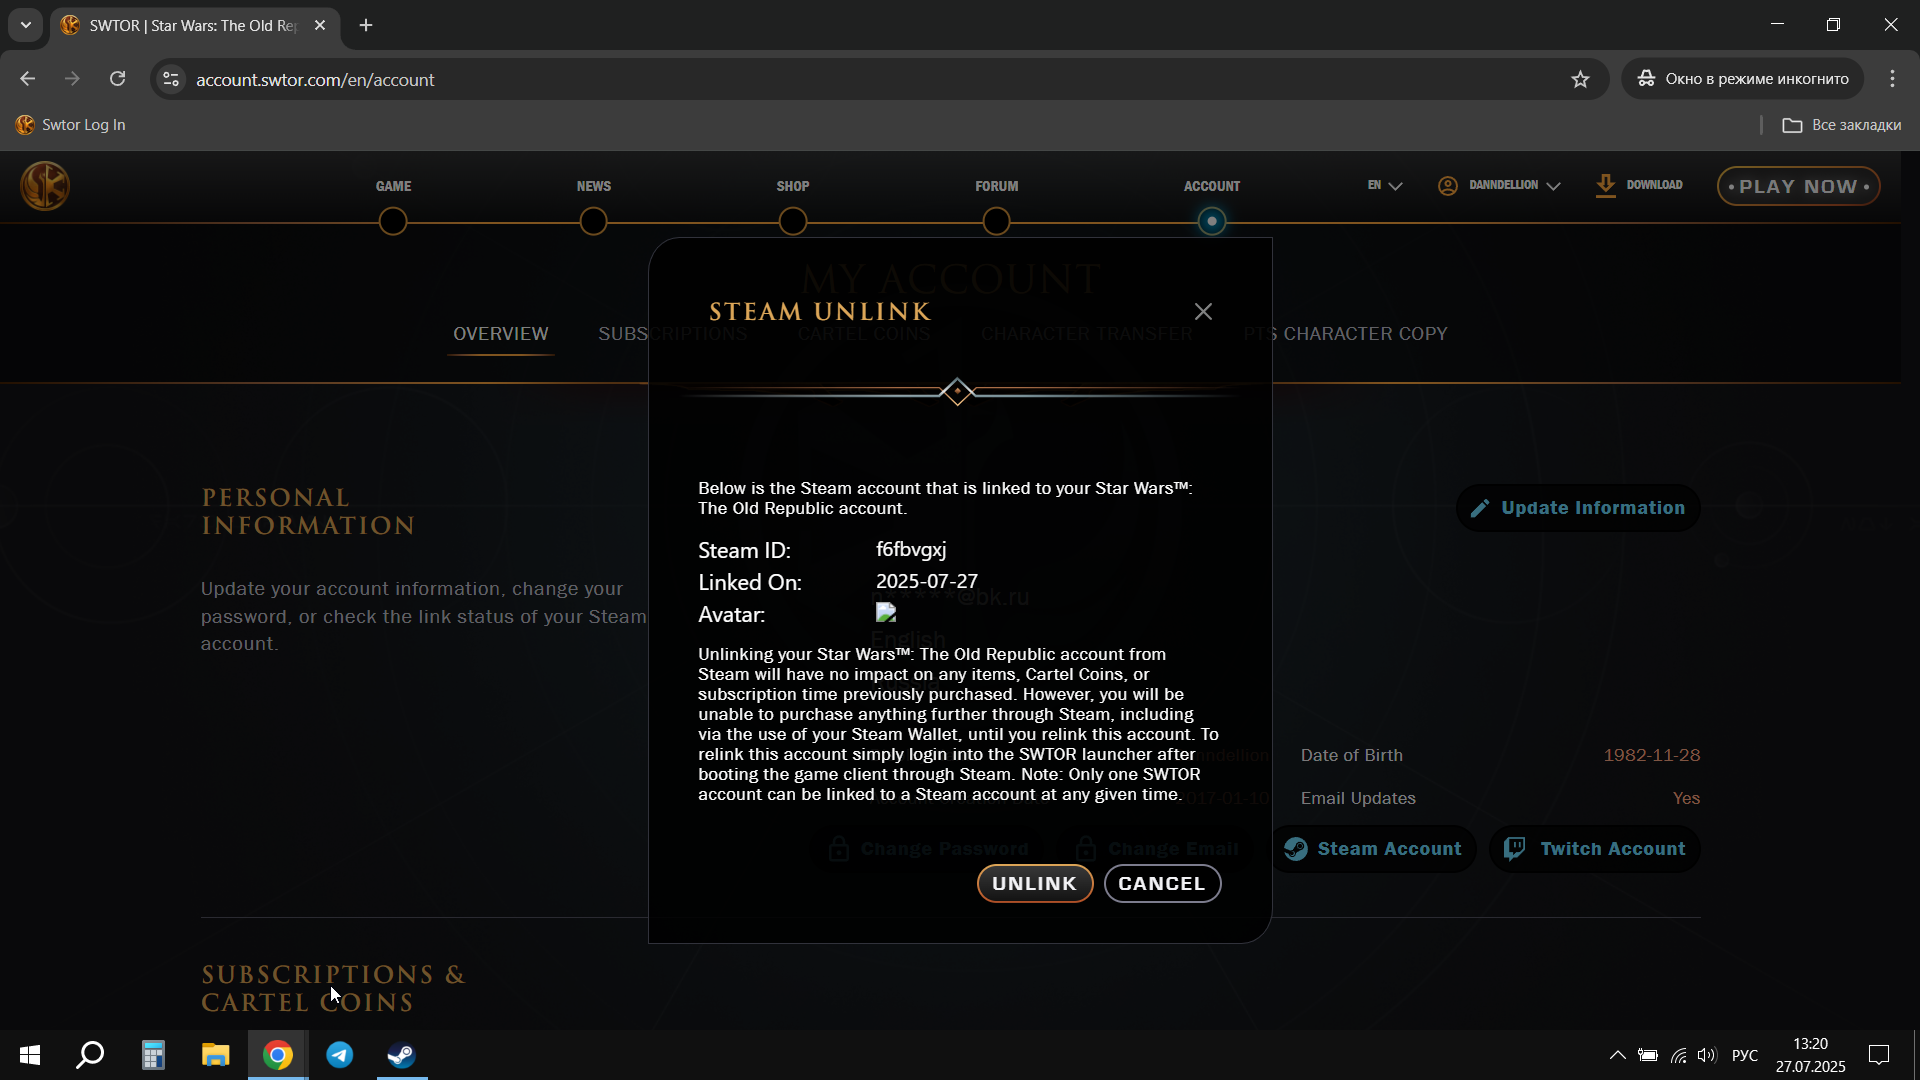Open File Explorer from taskbar
This screenshot has height=1080, width=1920.
click(215, 1055)
